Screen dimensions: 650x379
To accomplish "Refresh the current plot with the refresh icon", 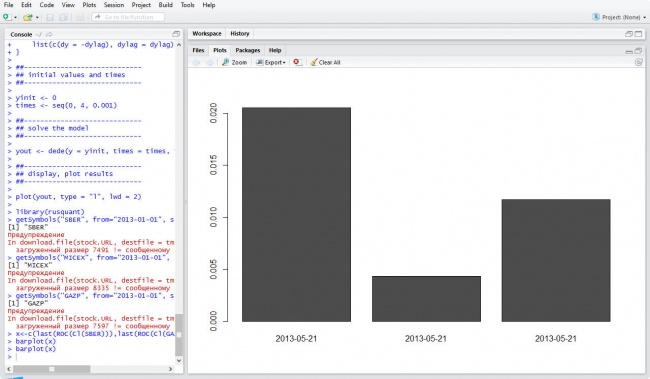I will click(638, 62).
